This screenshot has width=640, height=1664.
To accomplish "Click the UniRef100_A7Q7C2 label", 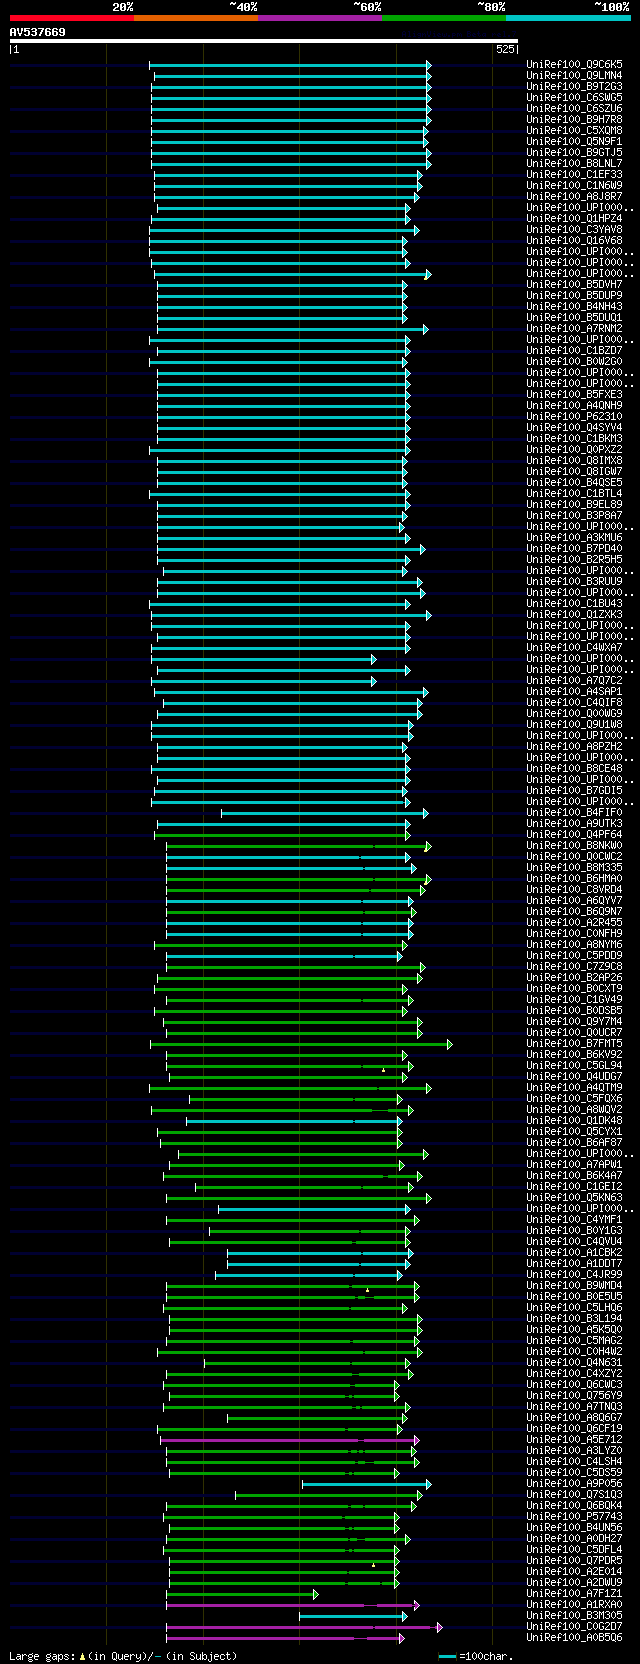I will (x=574, y=681).
